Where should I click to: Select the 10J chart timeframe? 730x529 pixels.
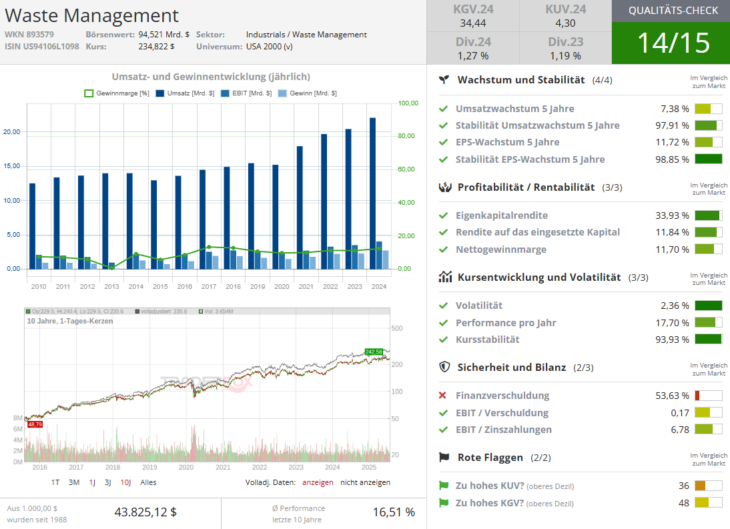pyautogui.click(x=126, y=482)
